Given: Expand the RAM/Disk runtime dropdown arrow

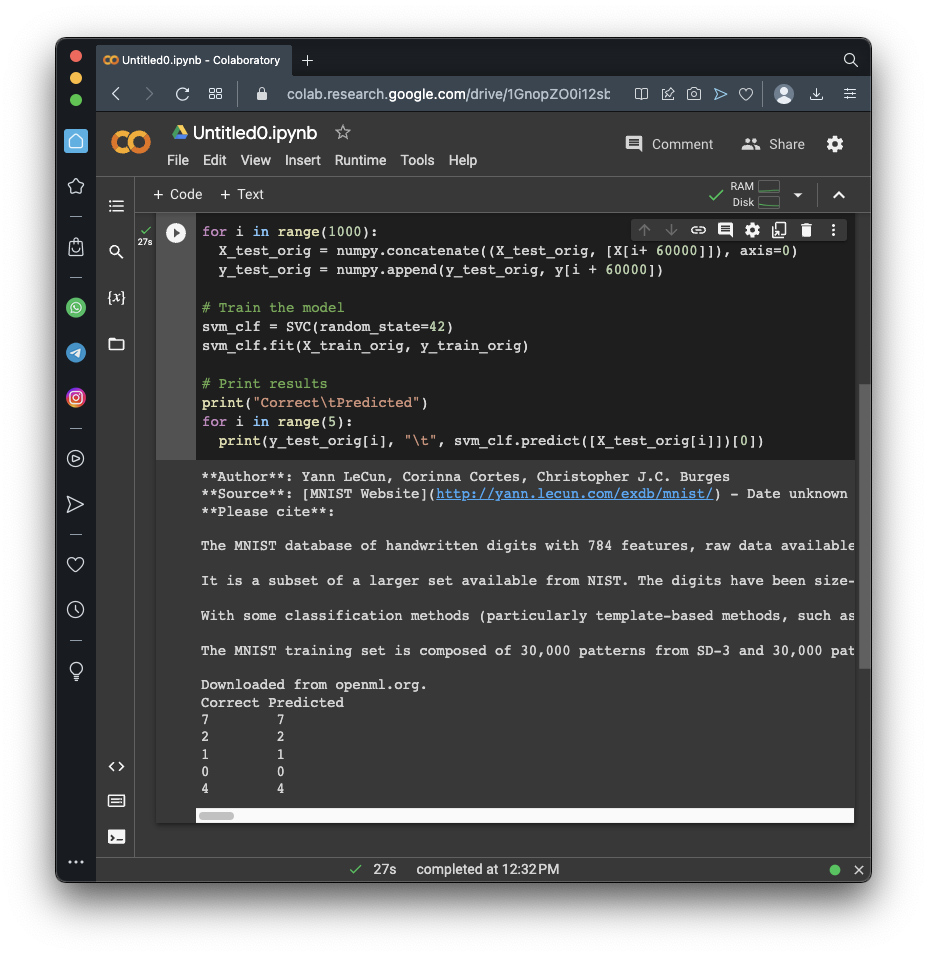Looking at the screenshot, I should [798, 195].
